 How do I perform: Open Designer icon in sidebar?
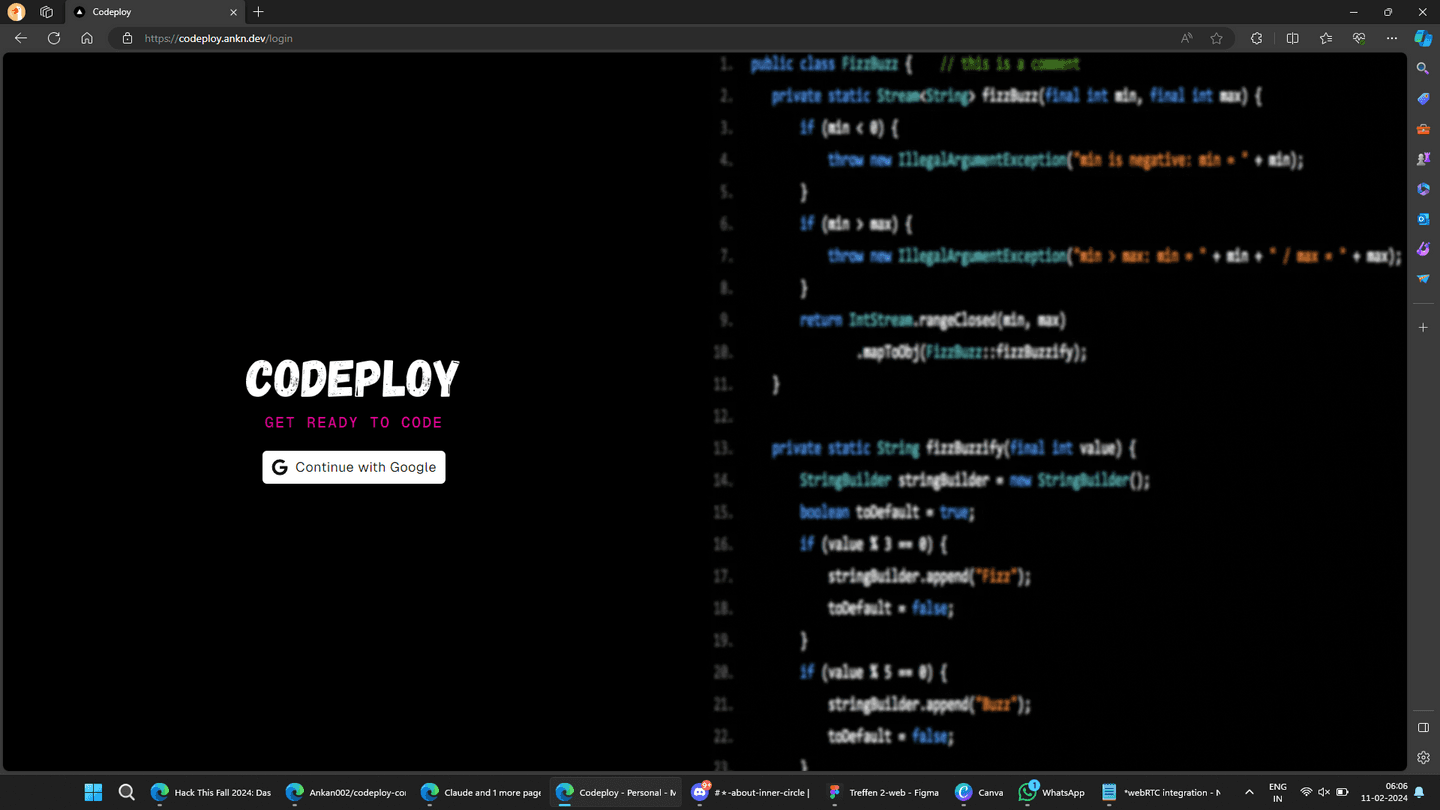[x=1423, y=249]
